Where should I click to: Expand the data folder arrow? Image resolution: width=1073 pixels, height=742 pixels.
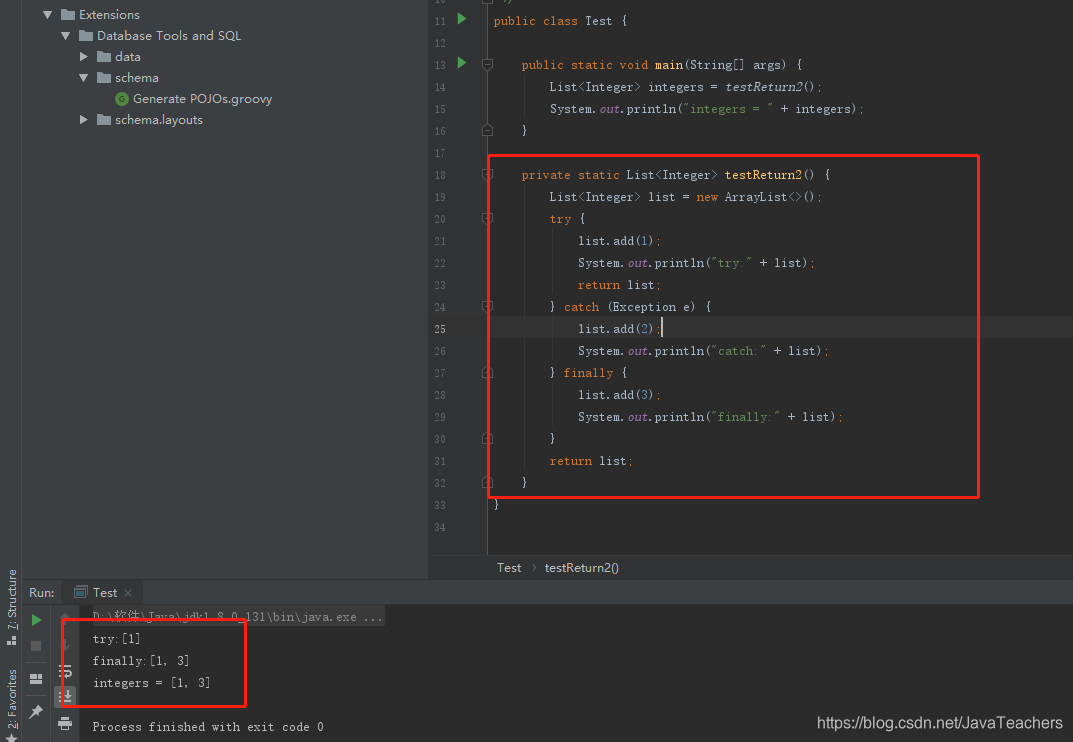[x=83, y=56]
